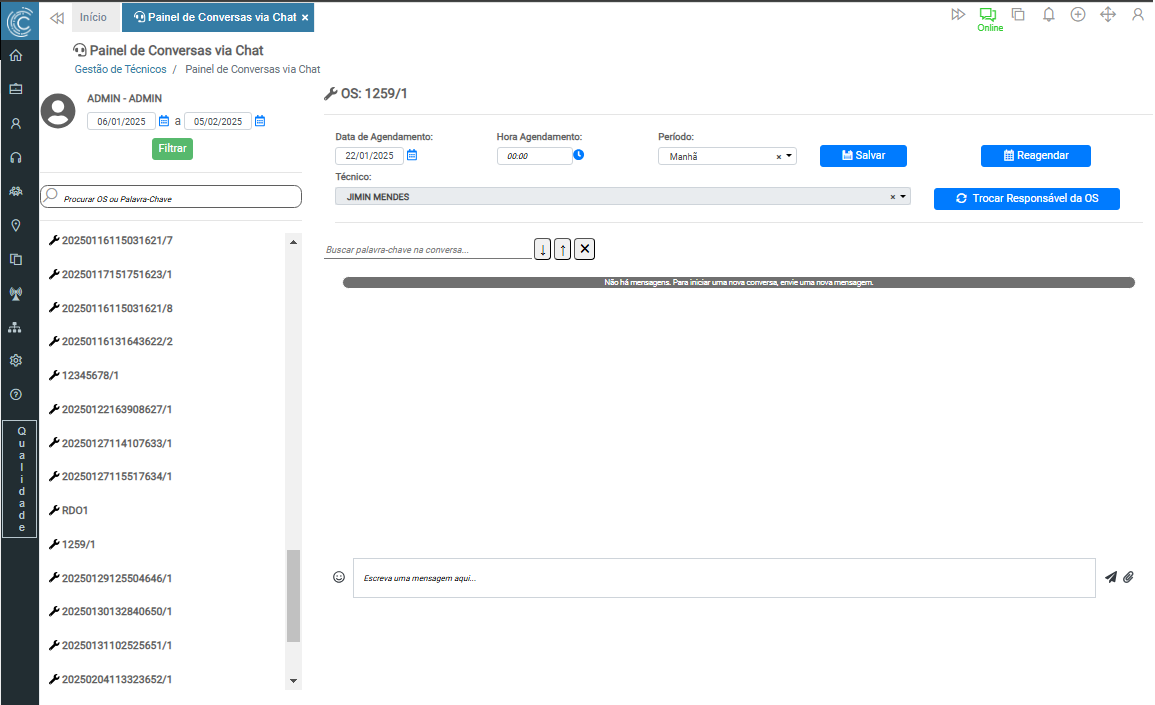Image resolution: width=1155 pixels, height=705 pixels.
Task: Click the paperclip attachment icon
Action: pos(1128,577)
